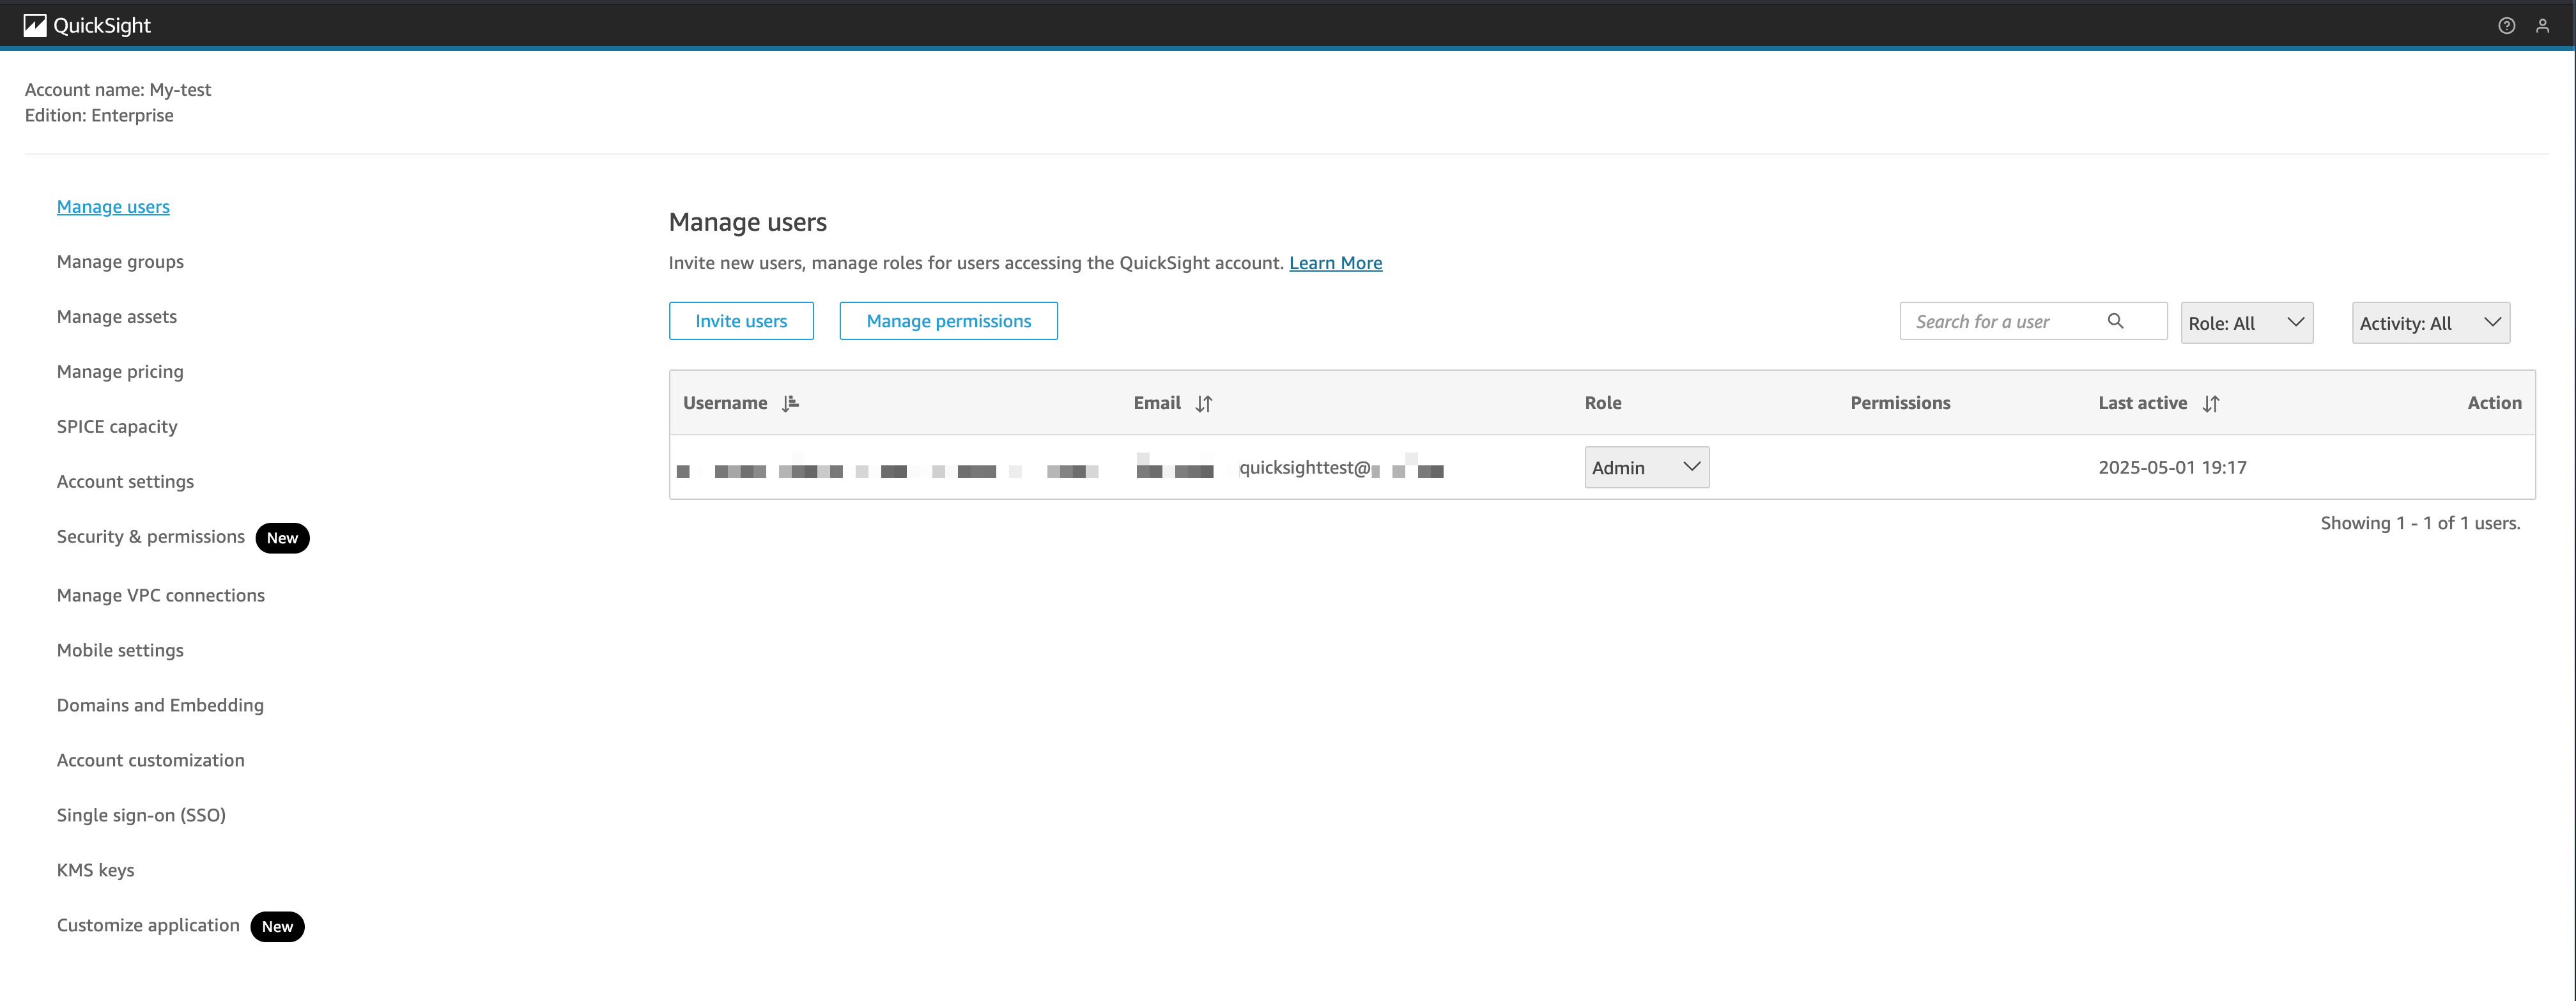Open Manage assets section
This screenshot has height=1001, width=2576.
coord(117,316)
